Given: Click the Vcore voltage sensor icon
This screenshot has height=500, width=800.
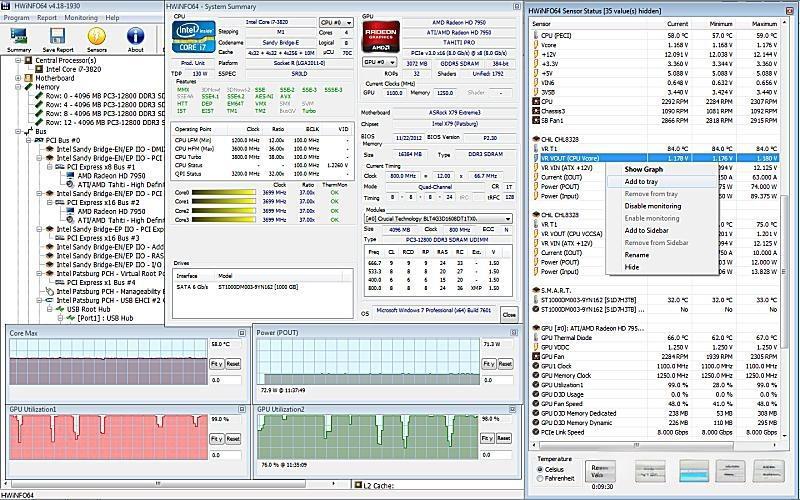Looking at the screenshot, I should point(536,45).
